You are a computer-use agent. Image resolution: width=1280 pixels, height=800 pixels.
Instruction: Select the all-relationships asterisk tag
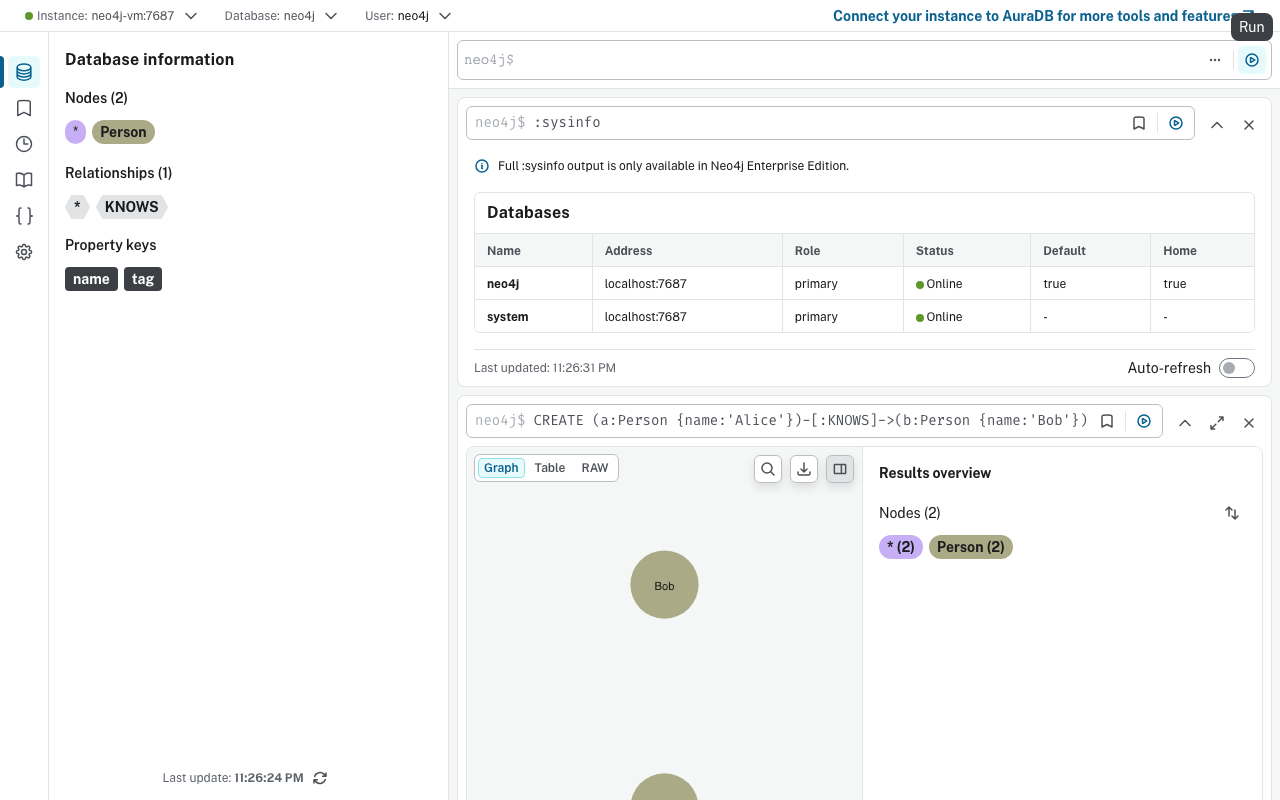[x=77, y=207]
